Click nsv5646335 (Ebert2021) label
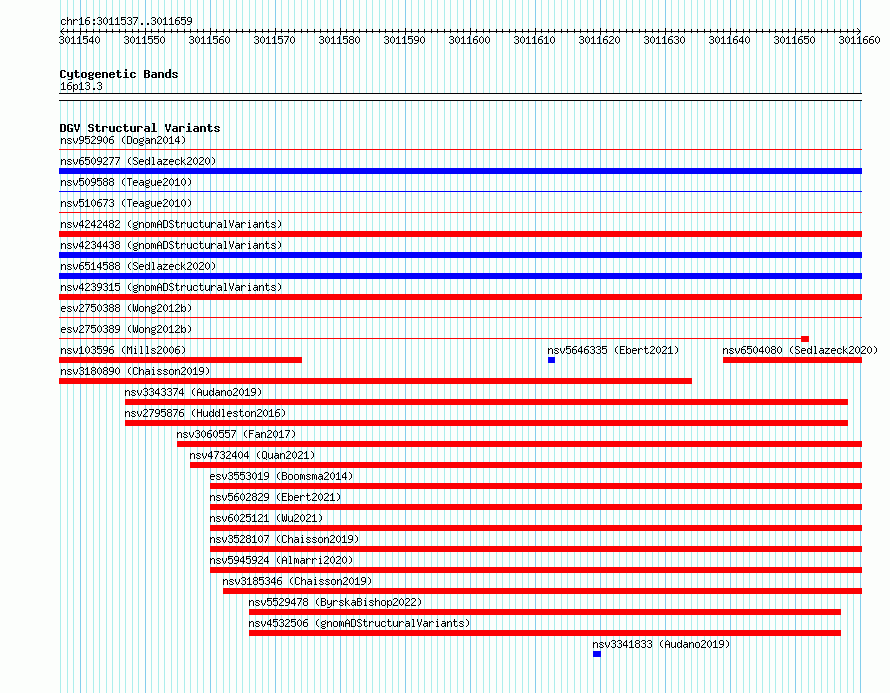The height and width of the screenshot is (693, 890). pos(613,350)
